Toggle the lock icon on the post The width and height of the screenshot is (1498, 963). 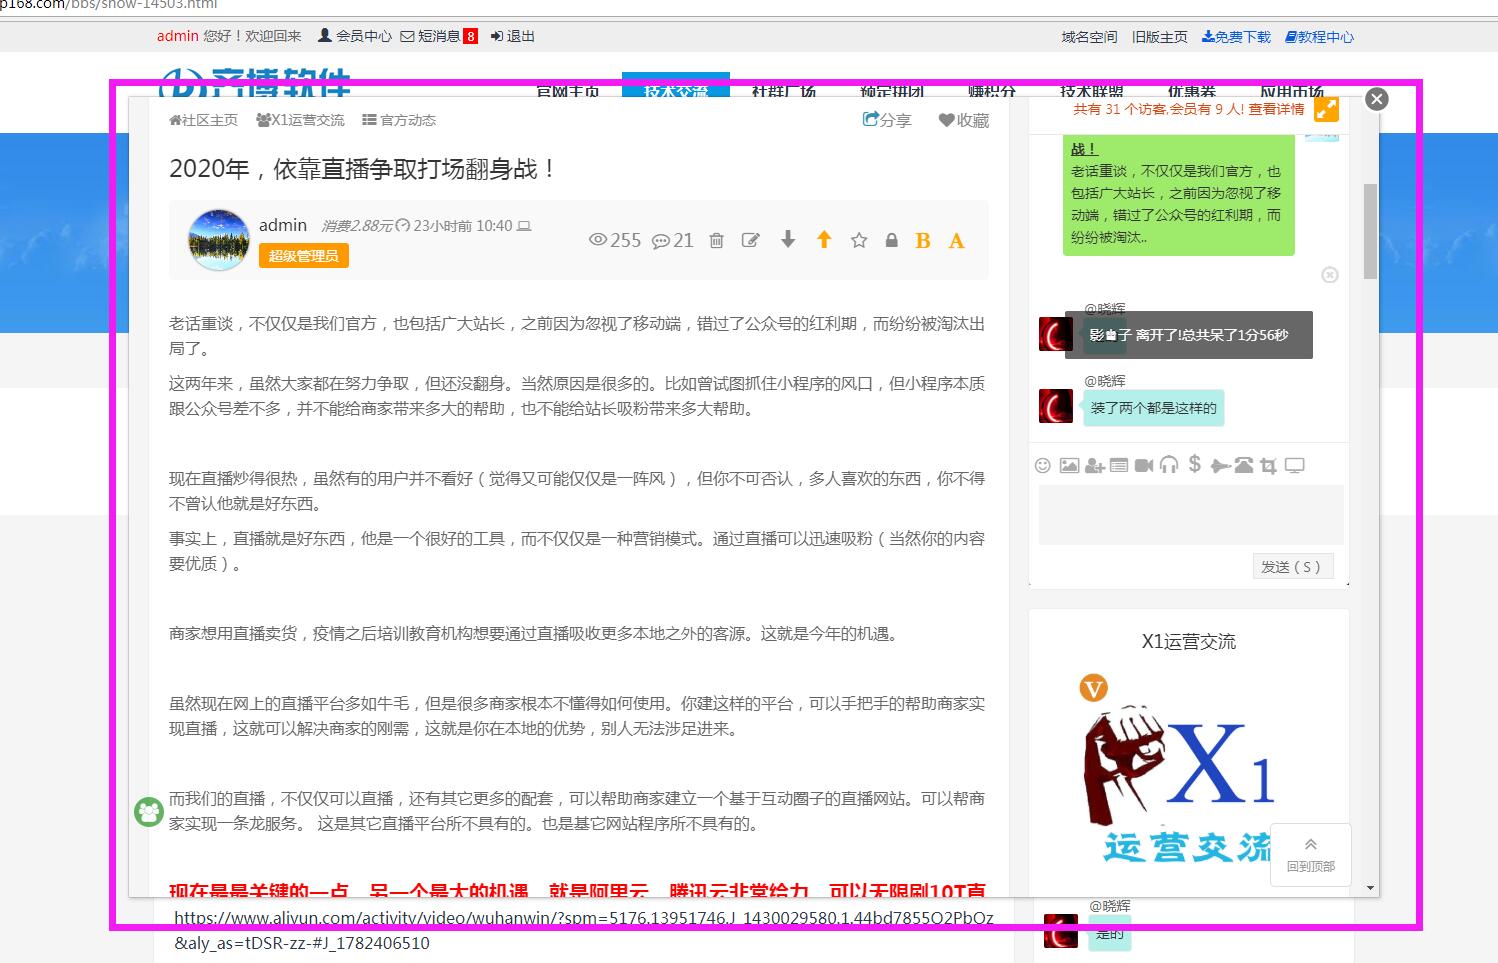click(891, 240)
